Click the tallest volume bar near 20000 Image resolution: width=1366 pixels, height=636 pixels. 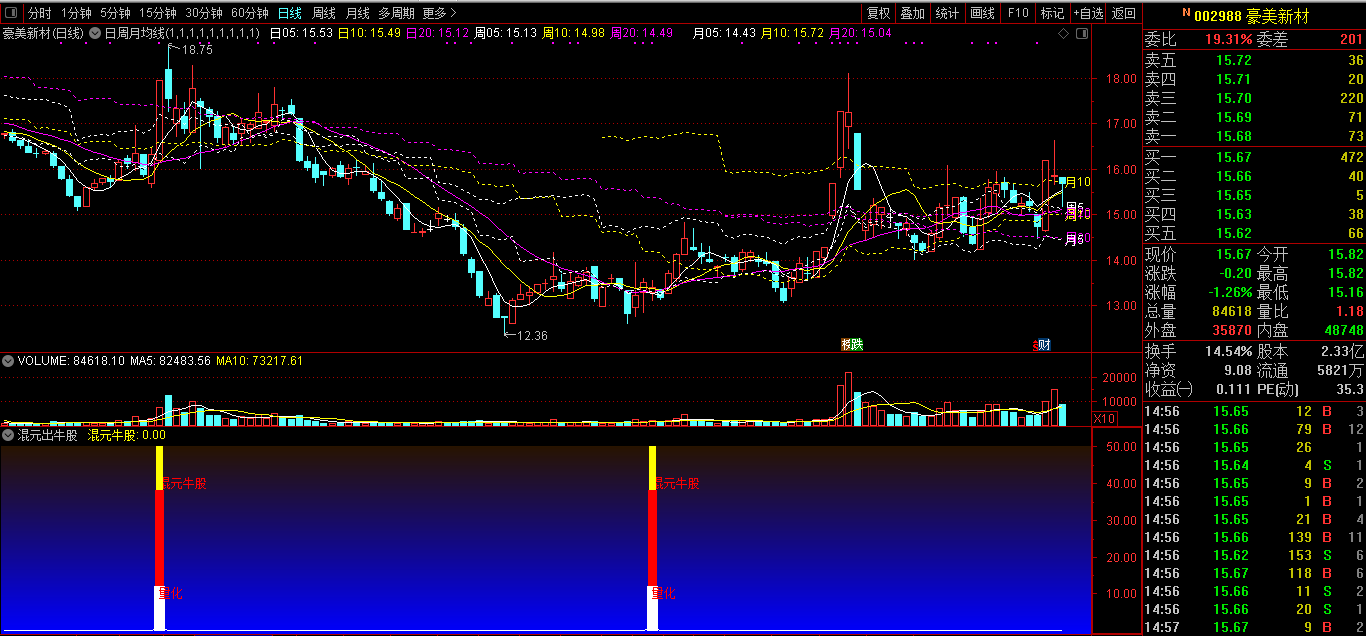[x=848, y=399]
